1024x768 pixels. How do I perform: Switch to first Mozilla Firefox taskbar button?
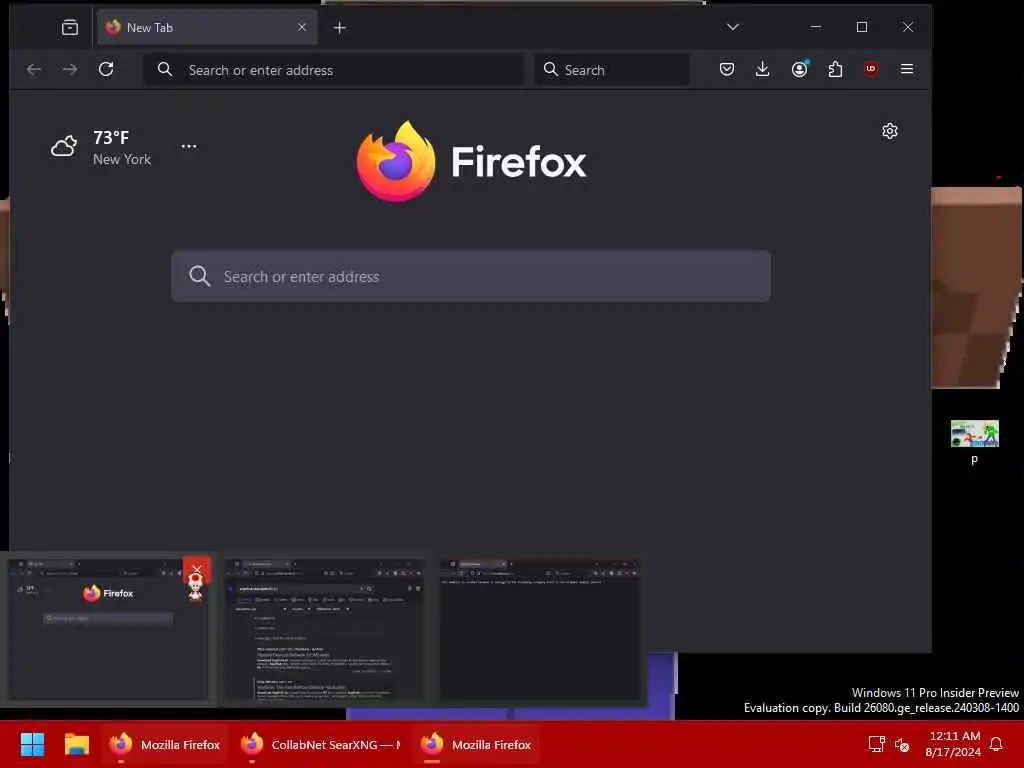[165, 744]
